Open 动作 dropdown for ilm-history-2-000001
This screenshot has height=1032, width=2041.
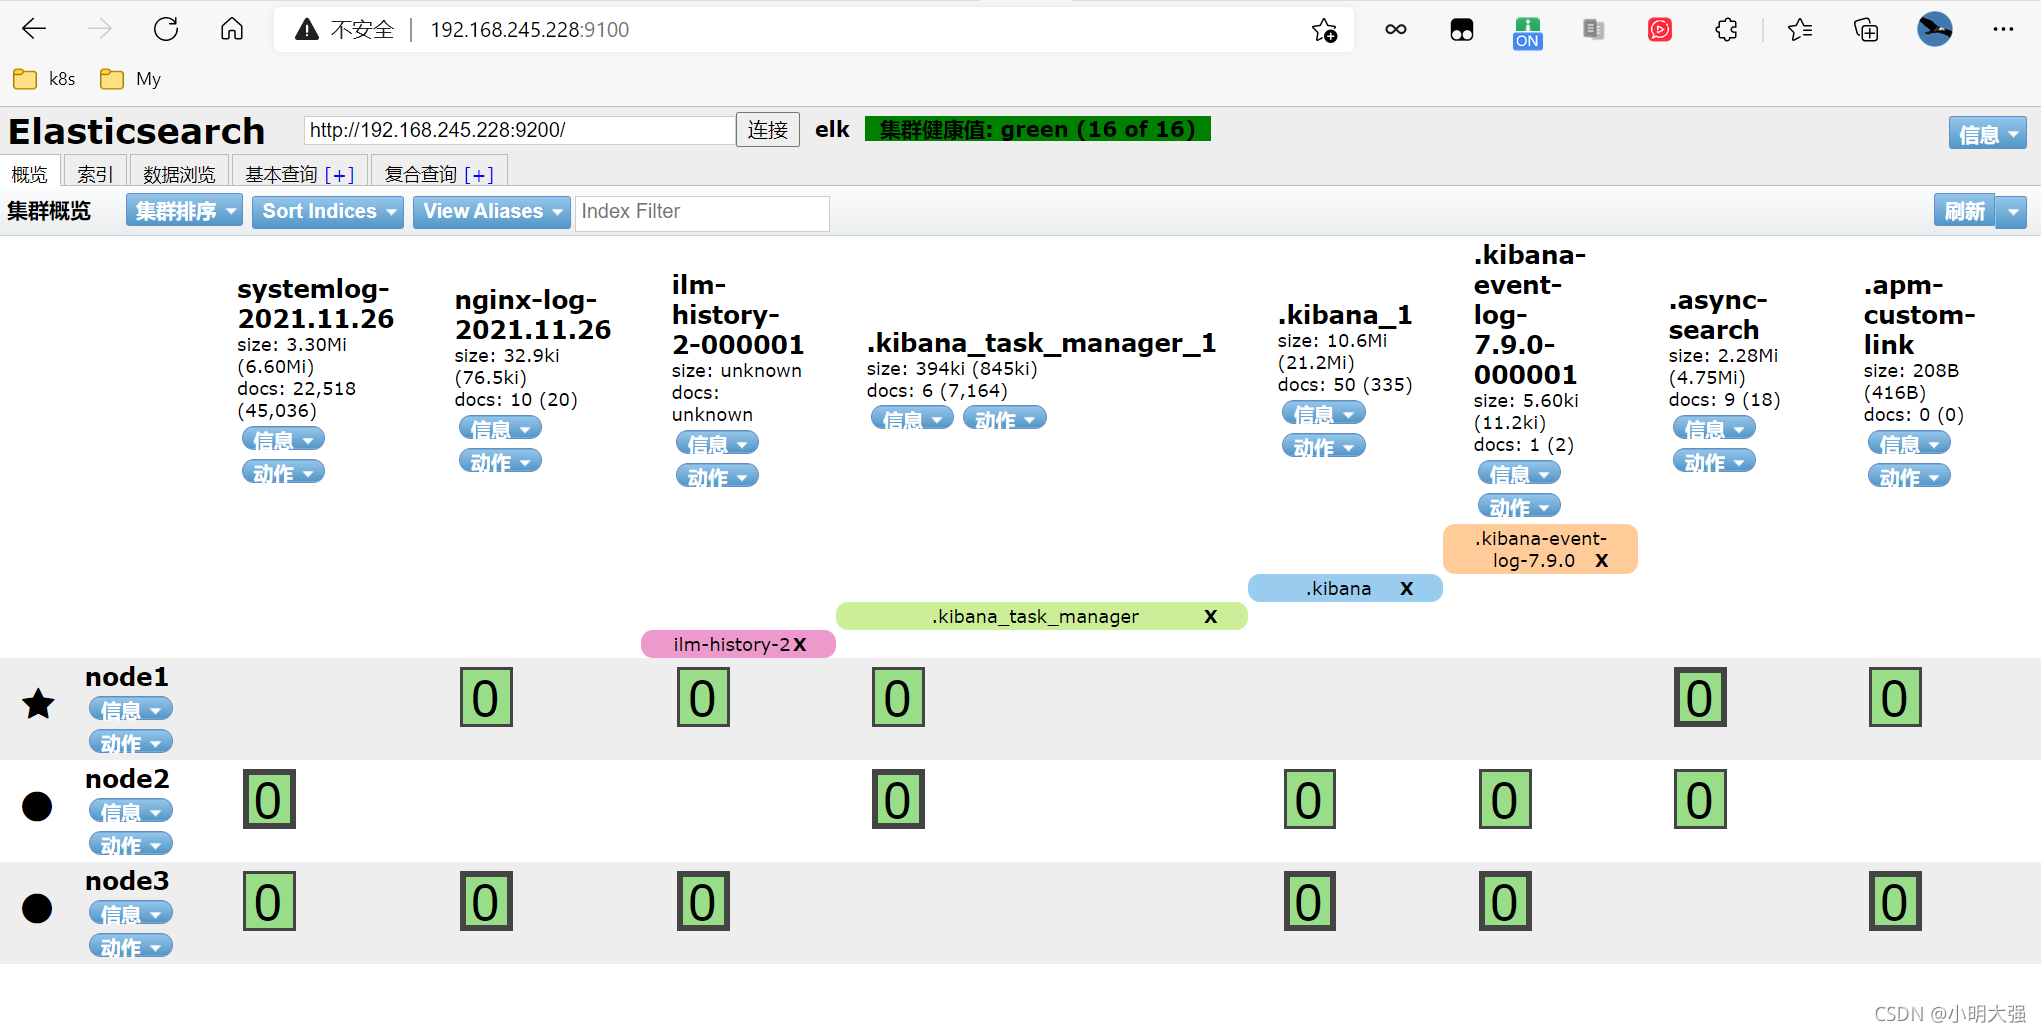tap(717, 476)
